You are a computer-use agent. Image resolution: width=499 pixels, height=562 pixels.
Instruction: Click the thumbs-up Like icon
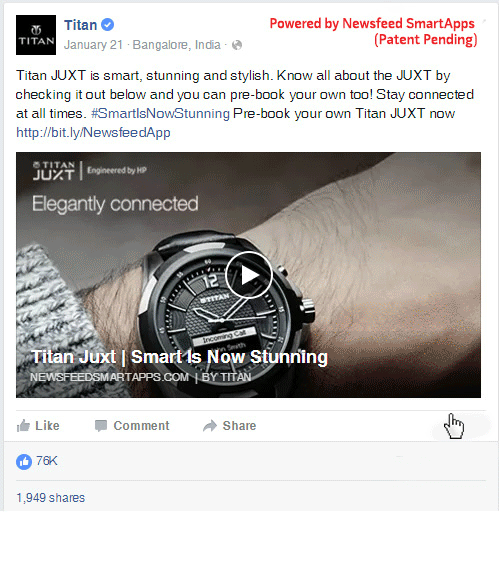(23, 426)
